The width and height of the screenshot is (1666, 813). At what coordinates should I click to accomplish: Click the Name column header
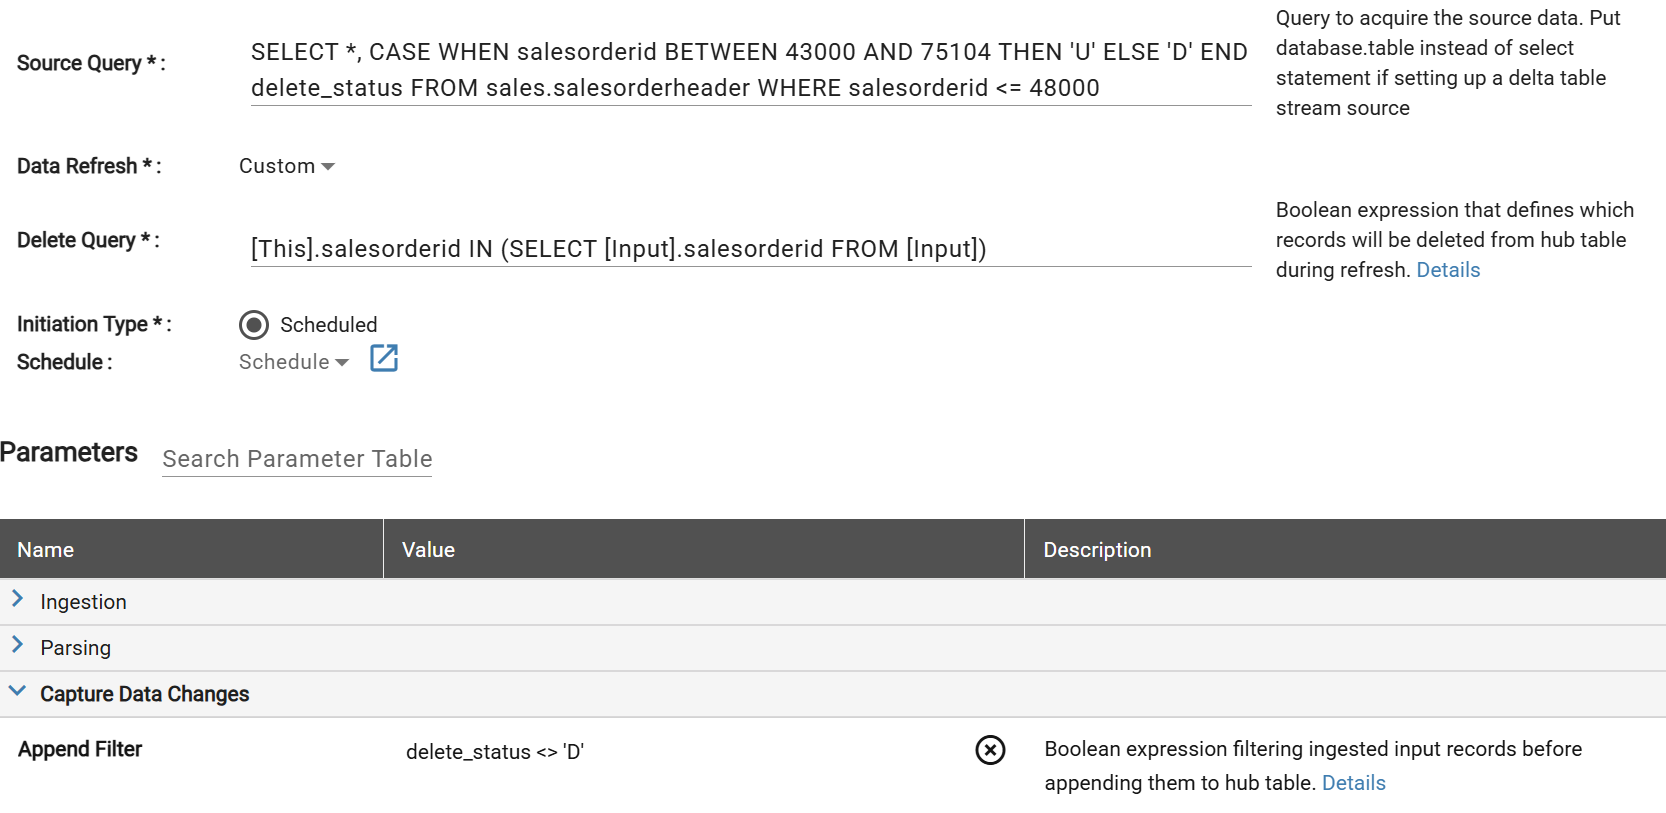46,550
